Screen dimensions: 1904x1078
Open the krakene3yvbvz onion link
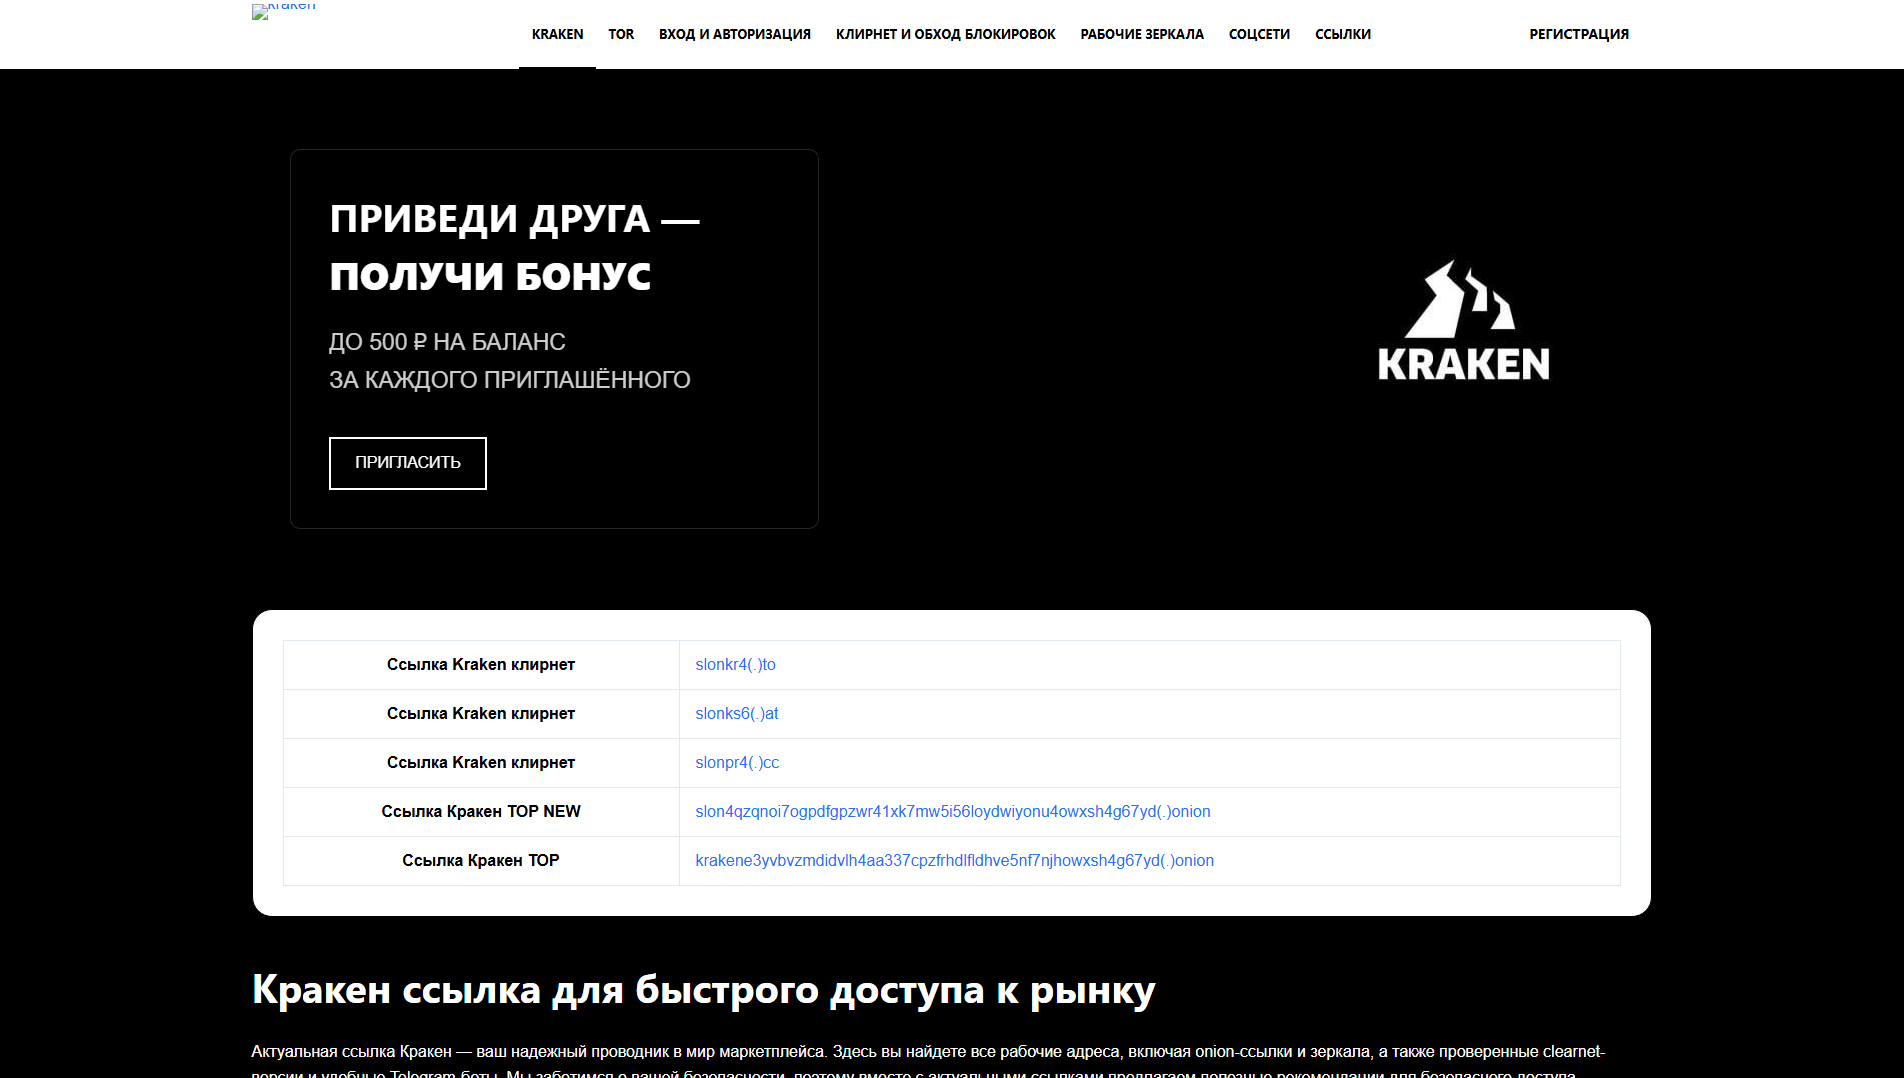955,861
